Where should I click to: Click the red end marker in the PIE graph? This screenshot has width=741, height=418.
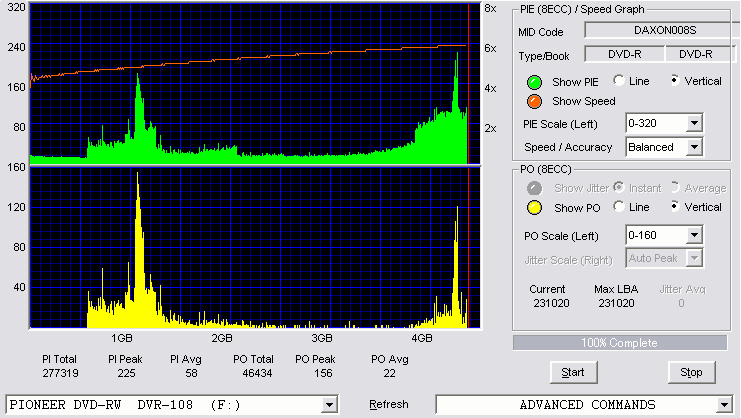pos(468,84)
